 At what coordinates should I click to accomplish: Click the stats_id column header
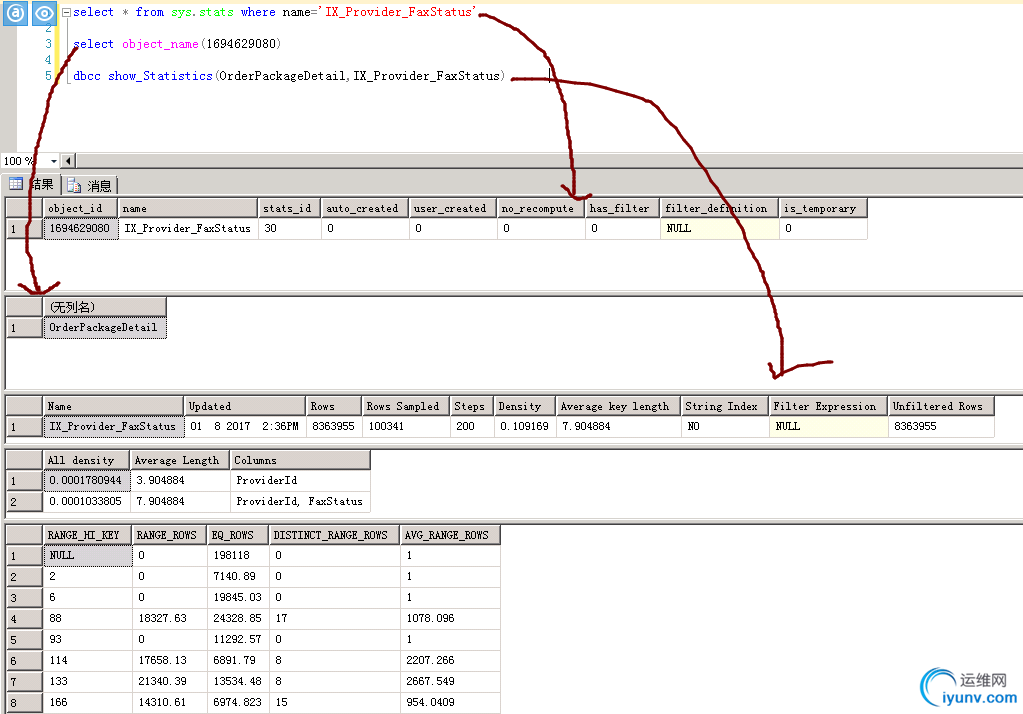click(x=289, y=208)
